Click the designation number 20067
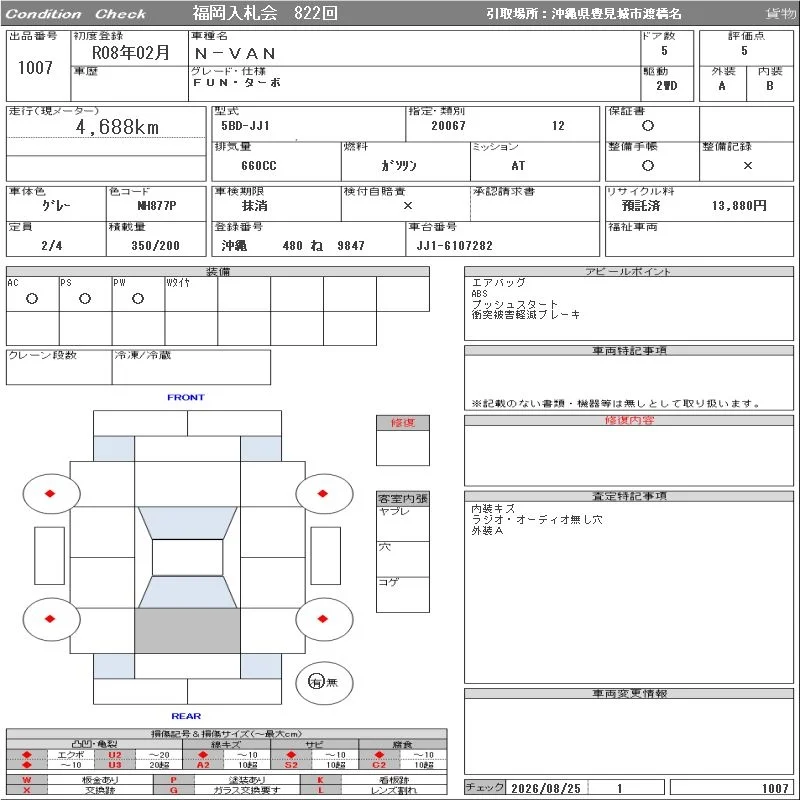Viewport: 800px width, 800px height. tap(448, 126)
